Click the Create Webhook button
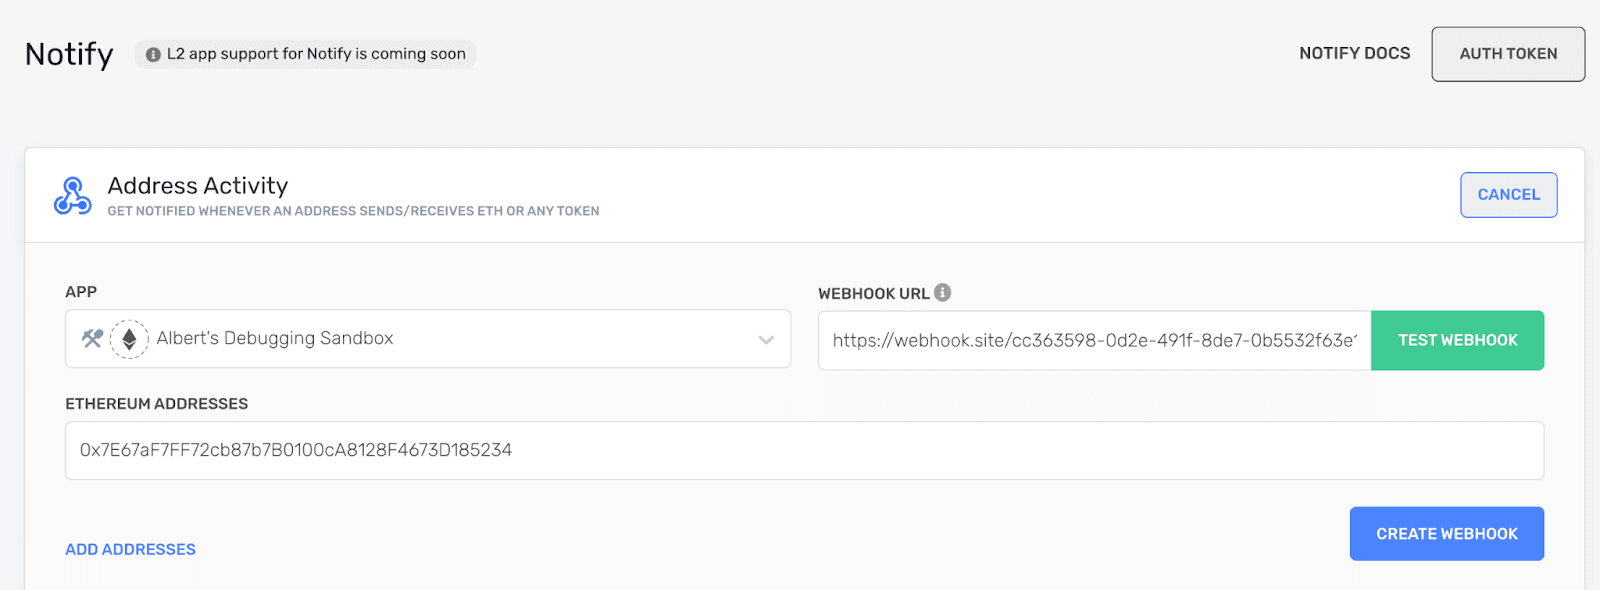This screenshot has width=1600, height=590. click(1446, 534)
